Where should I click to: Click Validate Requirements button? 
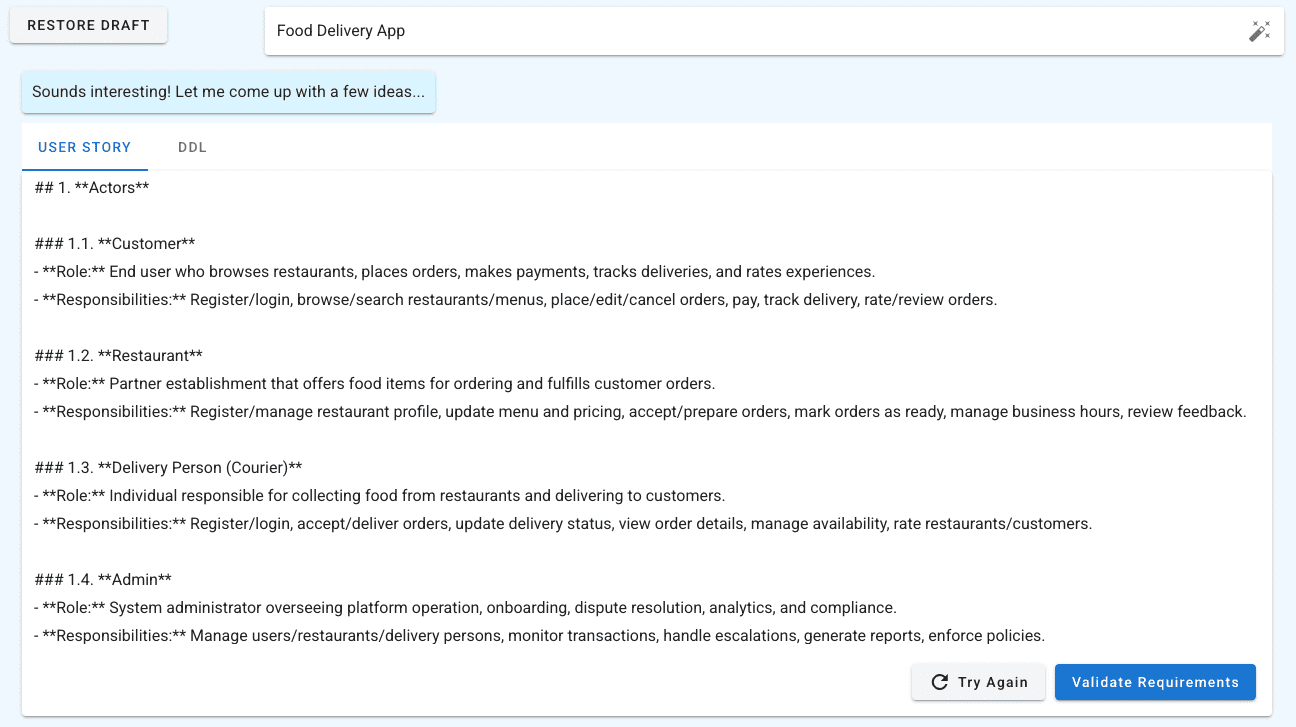click(x=1155, y=682)
